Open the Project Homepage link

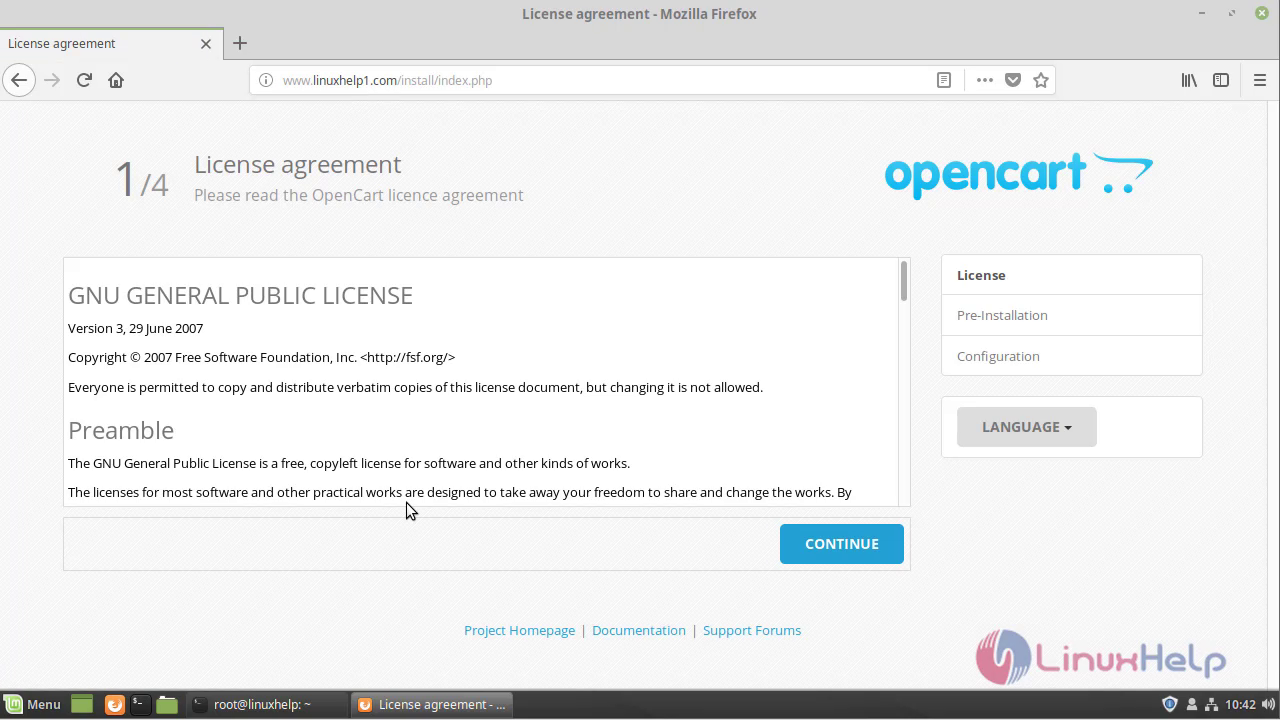(519, 630)
